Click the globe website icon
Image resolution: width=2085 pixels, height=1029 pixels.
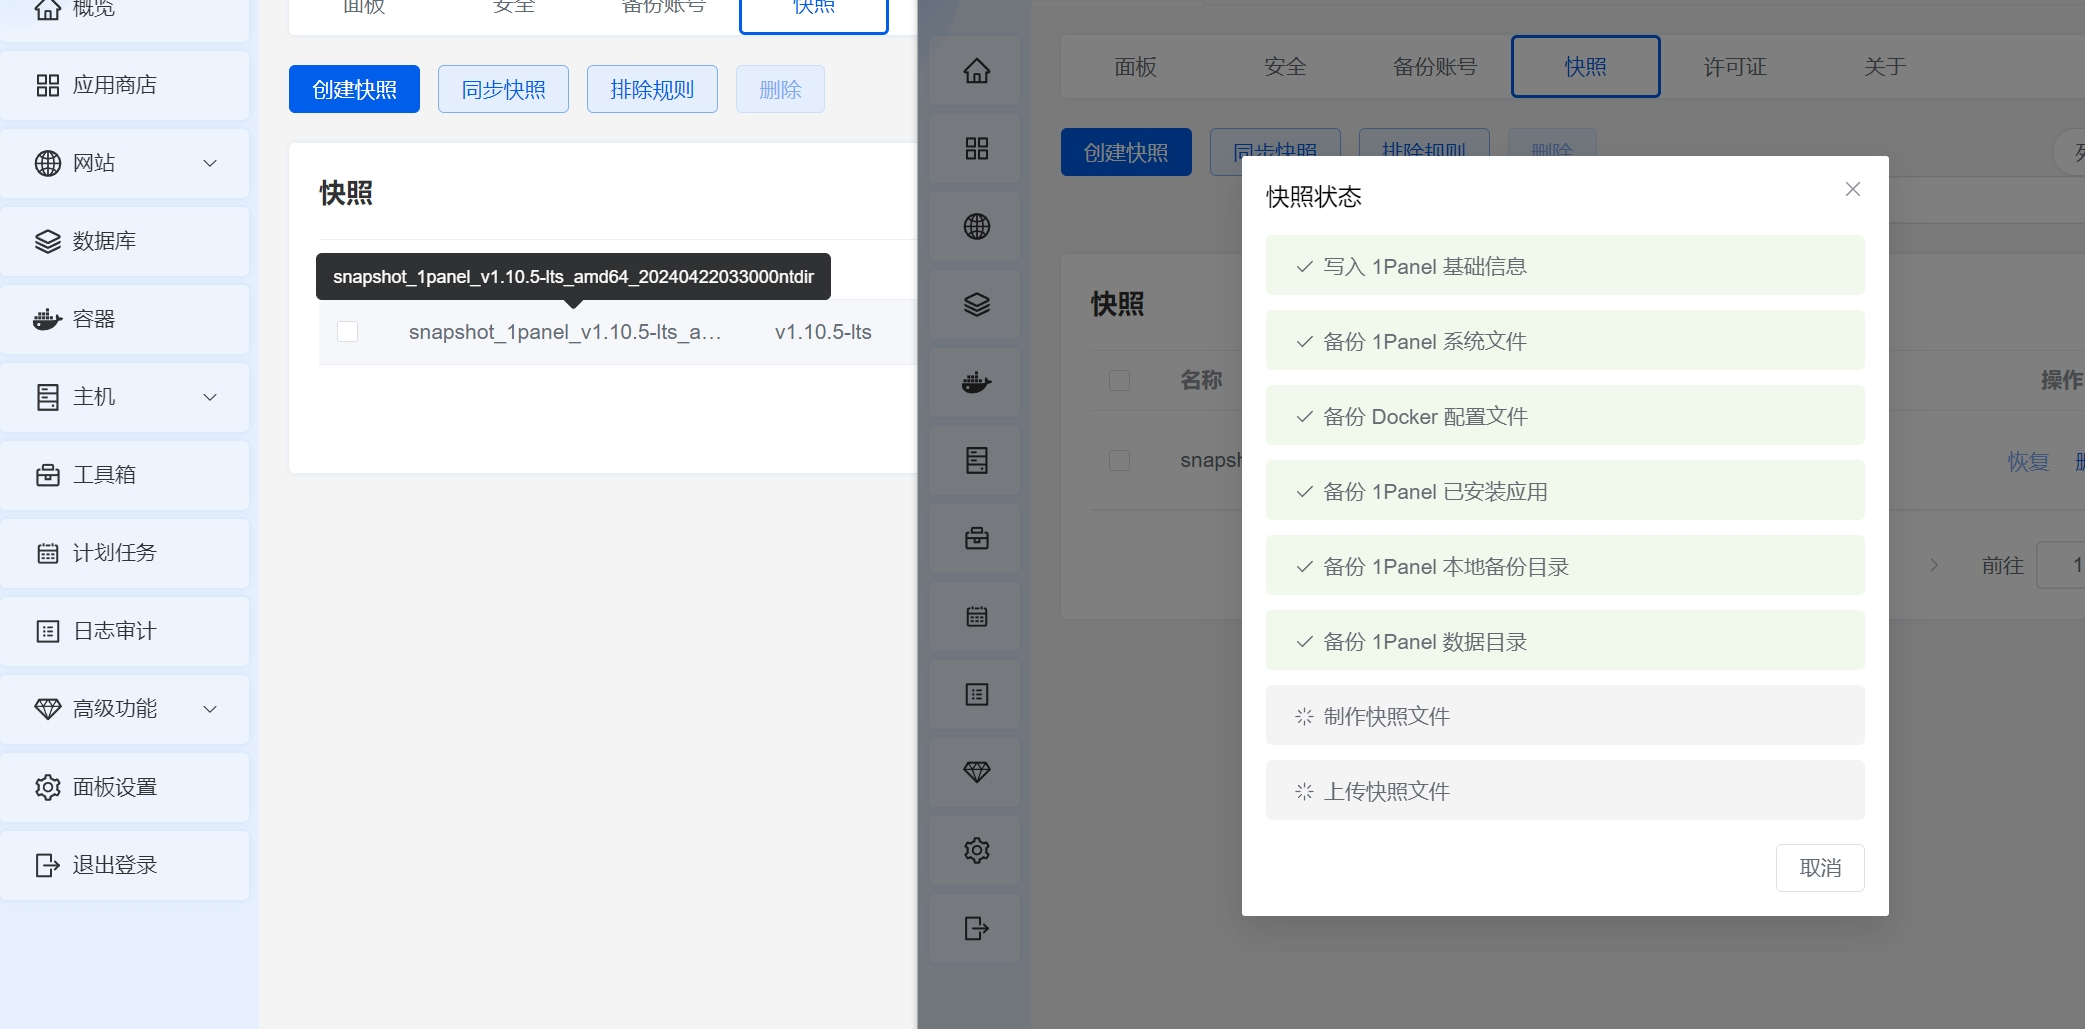coord(975,226)
